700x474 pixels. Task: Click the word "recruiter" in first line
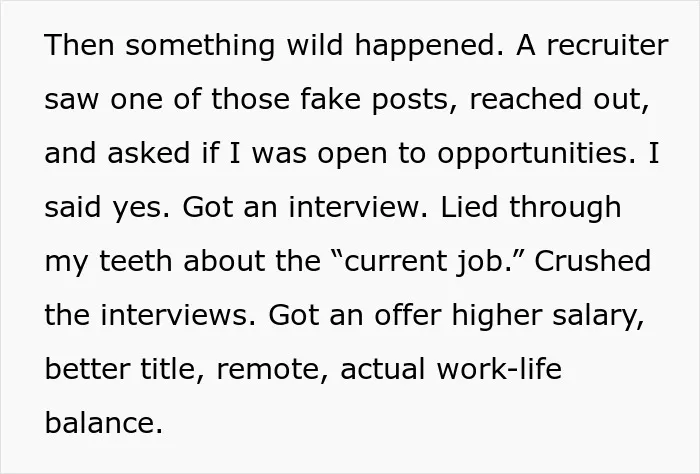608,45
